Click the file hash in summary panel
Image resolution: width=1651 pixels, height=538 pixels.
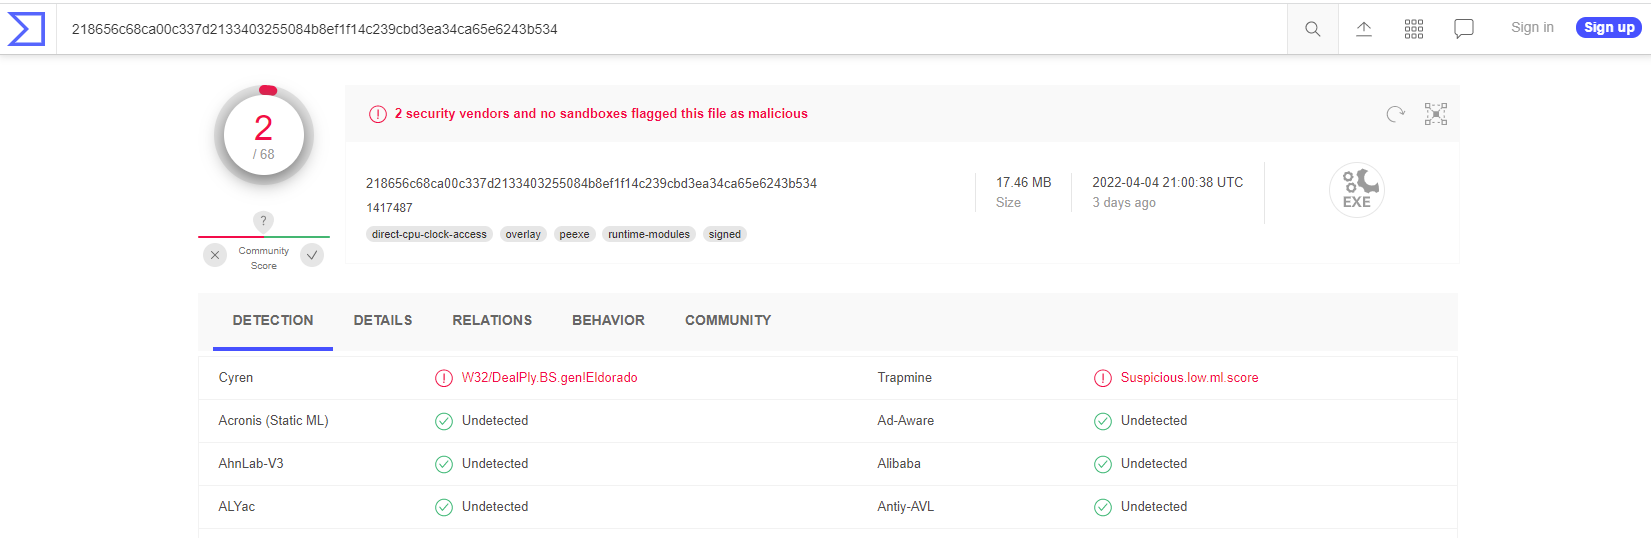(591, 184)
